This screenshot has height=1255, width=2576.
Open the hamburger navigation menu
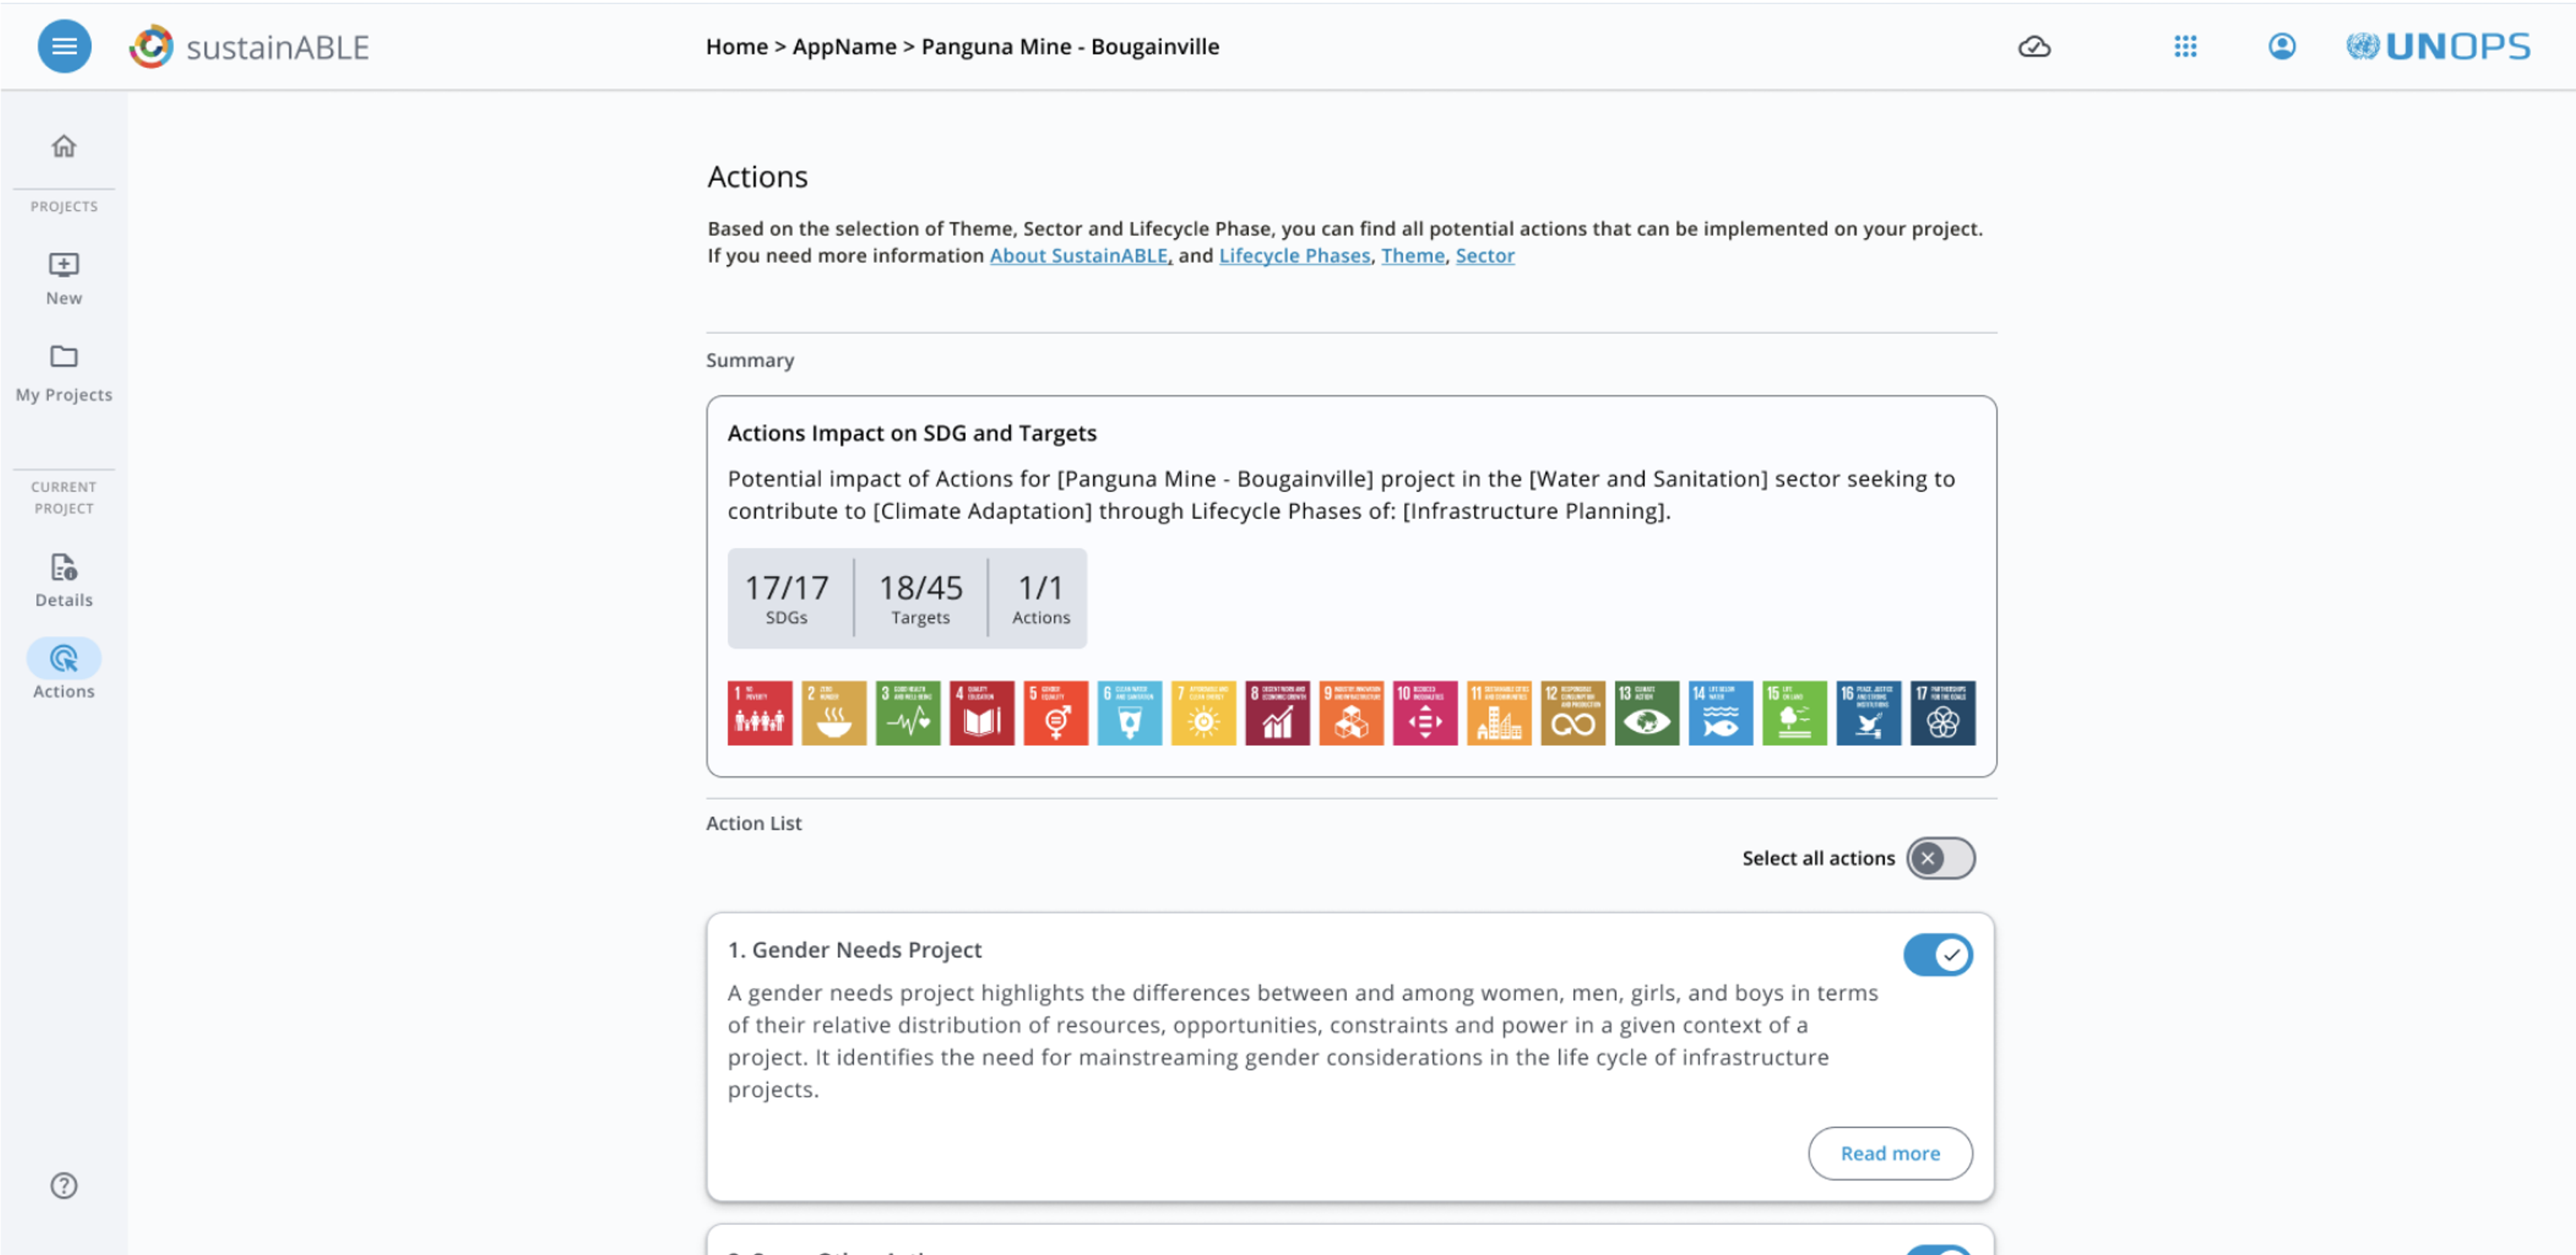point(63,46)
